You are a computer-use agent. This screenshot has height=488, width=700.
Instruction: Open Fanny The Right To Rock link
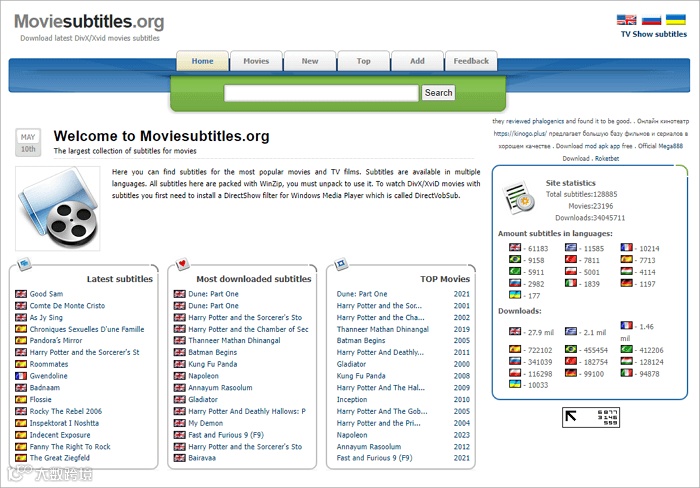tap(70, 447)
